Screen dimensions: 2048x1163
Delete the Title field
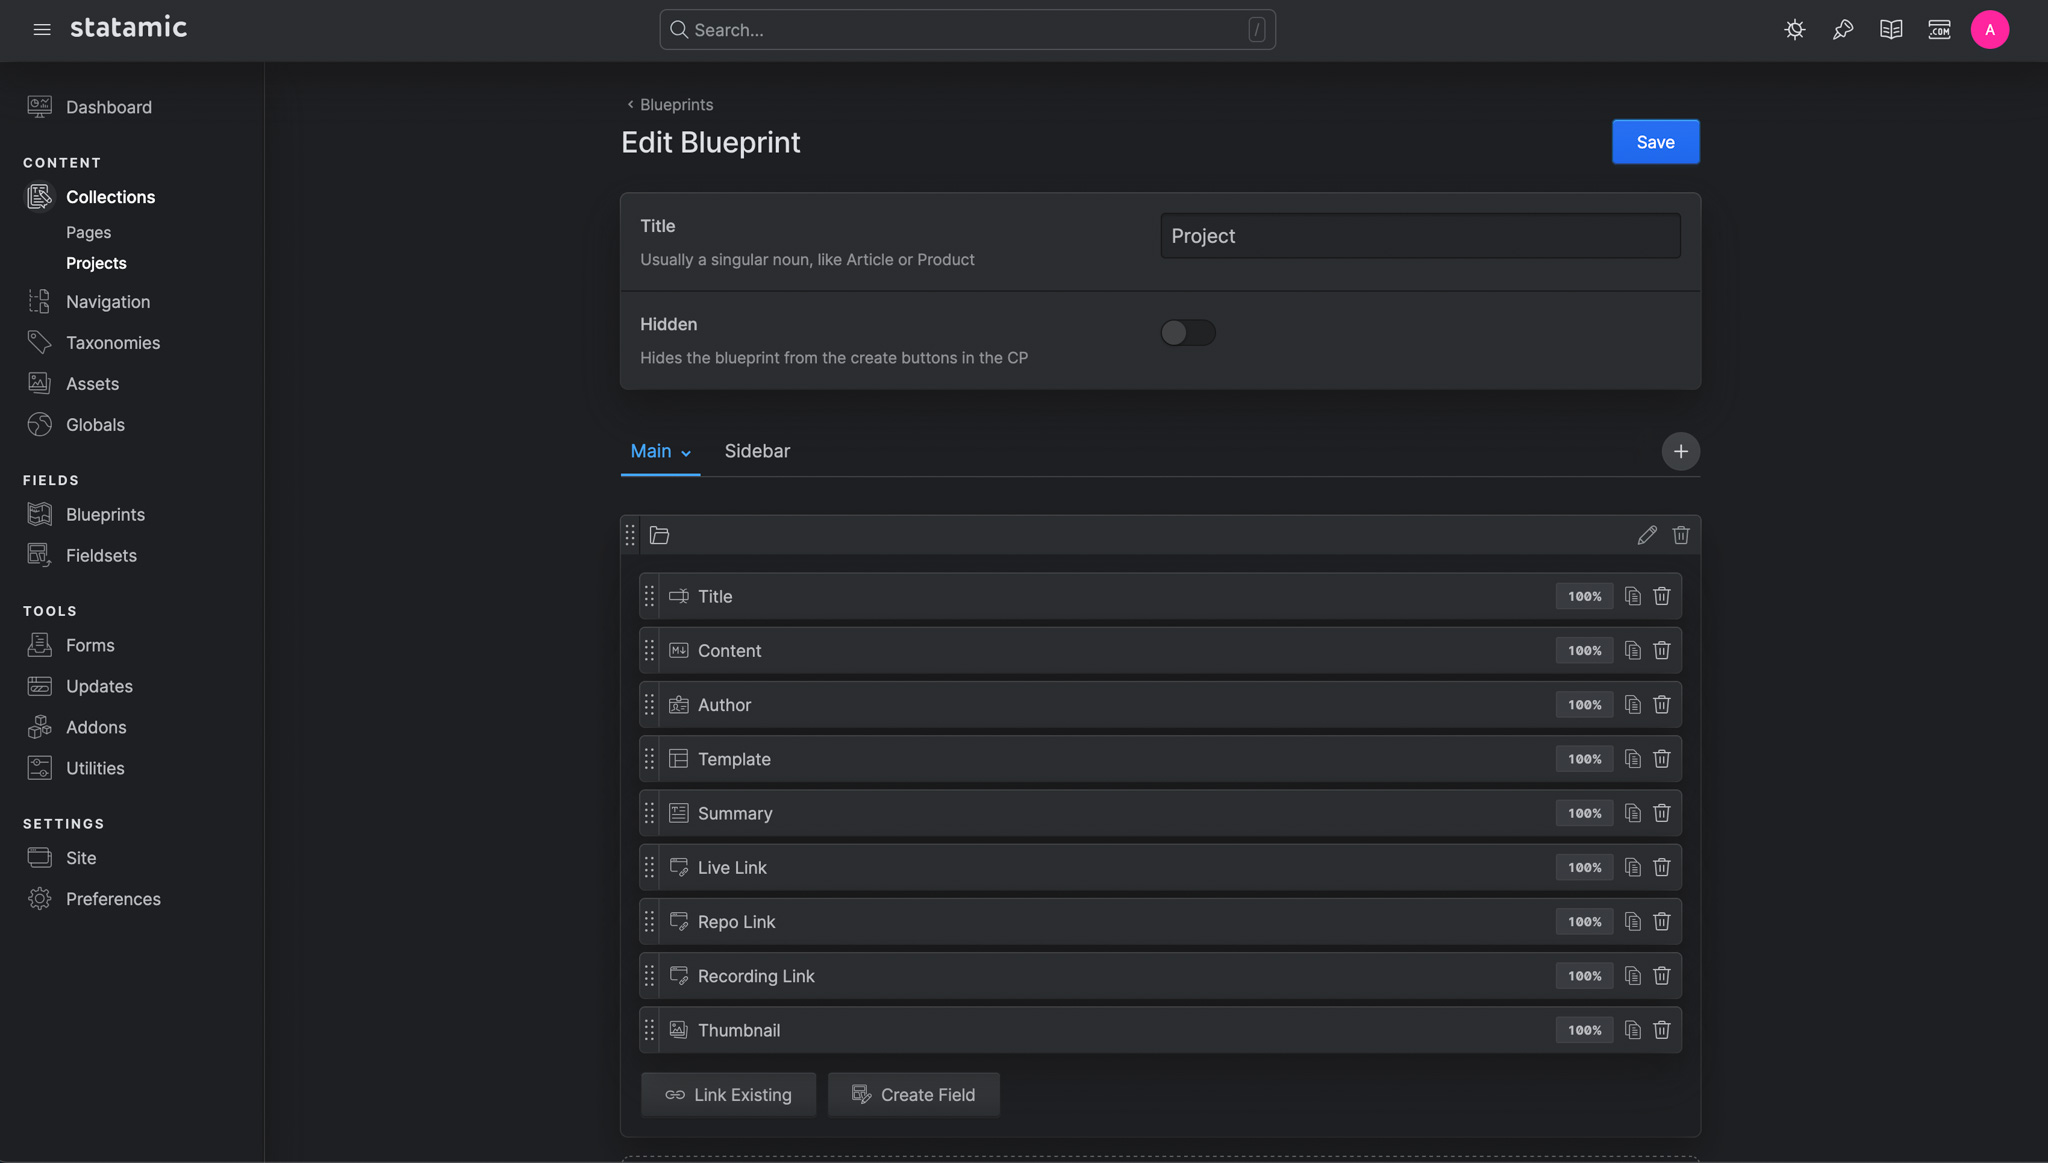coord(1662,596)
